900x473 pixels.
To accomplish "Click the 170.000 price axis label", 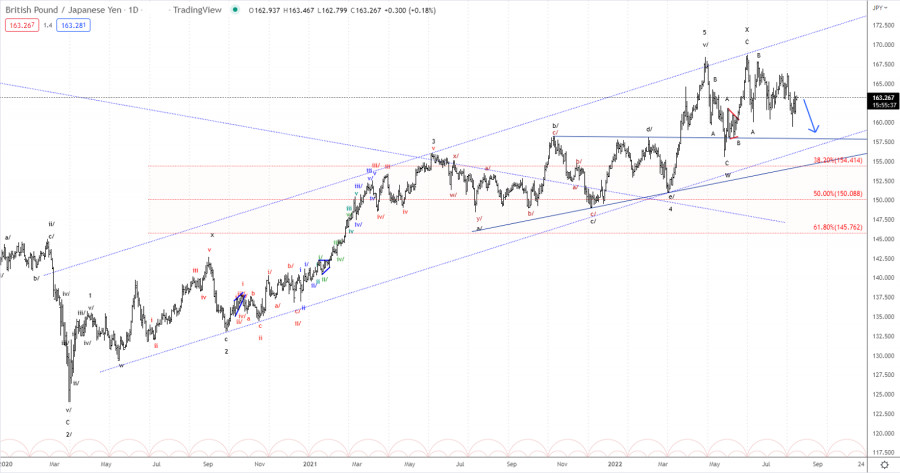I will click(x=883, y=45).
